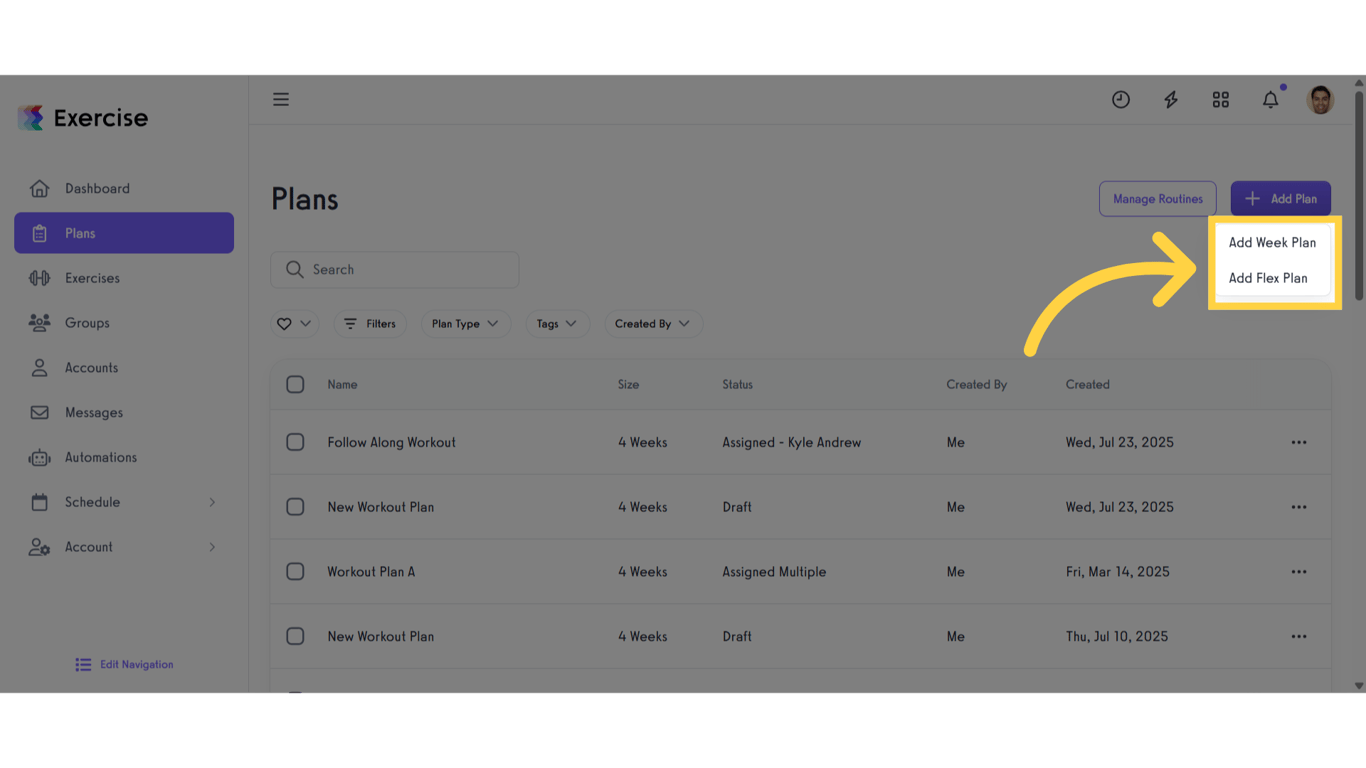Click the lightning bolt quick actions icon
This screenshot has width=1366, height=768.
(x=1171, y=99)
